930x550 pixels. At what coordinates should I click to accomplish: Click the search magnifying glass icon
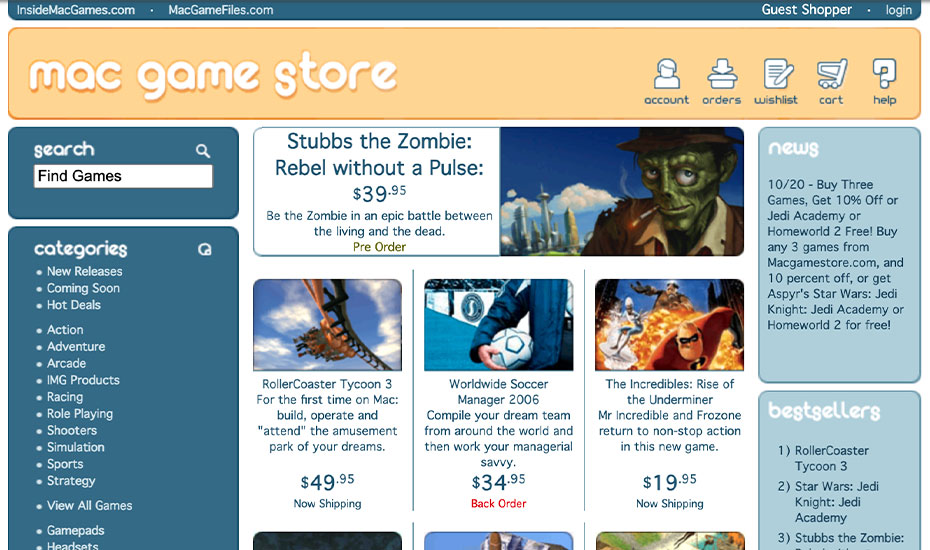point(203,151)
